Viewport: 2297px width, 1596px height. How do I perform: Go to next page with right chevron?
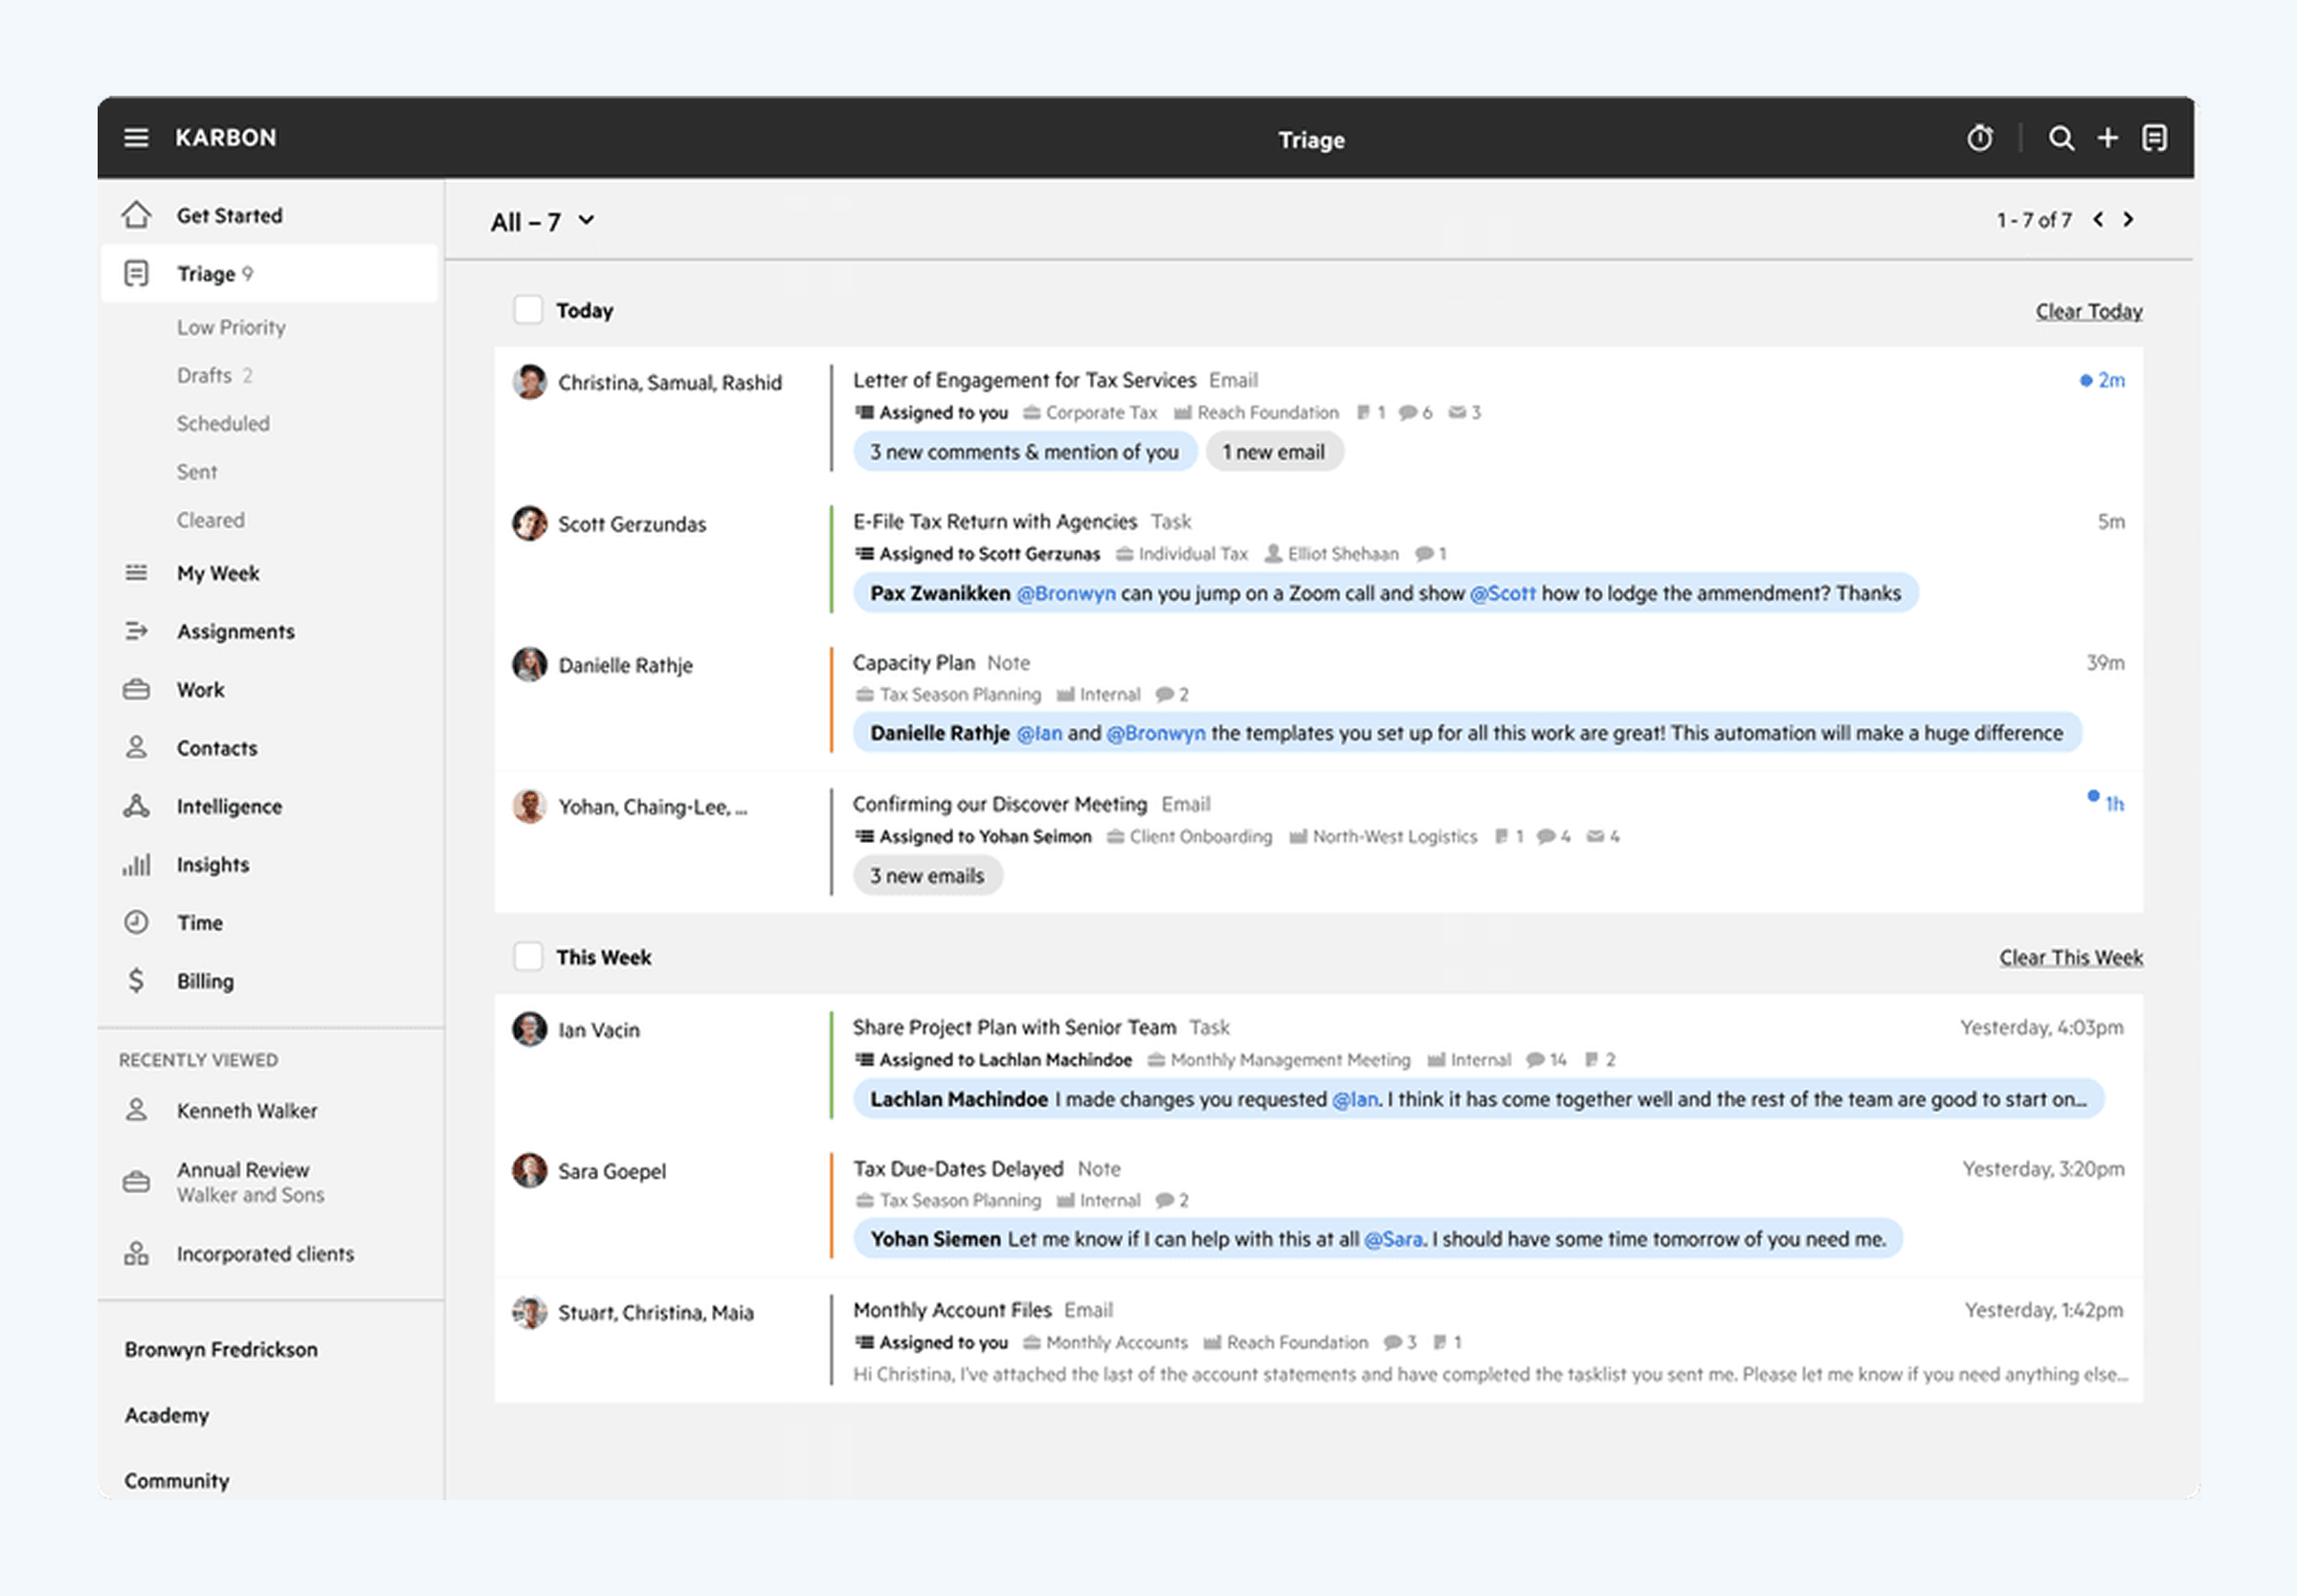[x=2128, y=220]
